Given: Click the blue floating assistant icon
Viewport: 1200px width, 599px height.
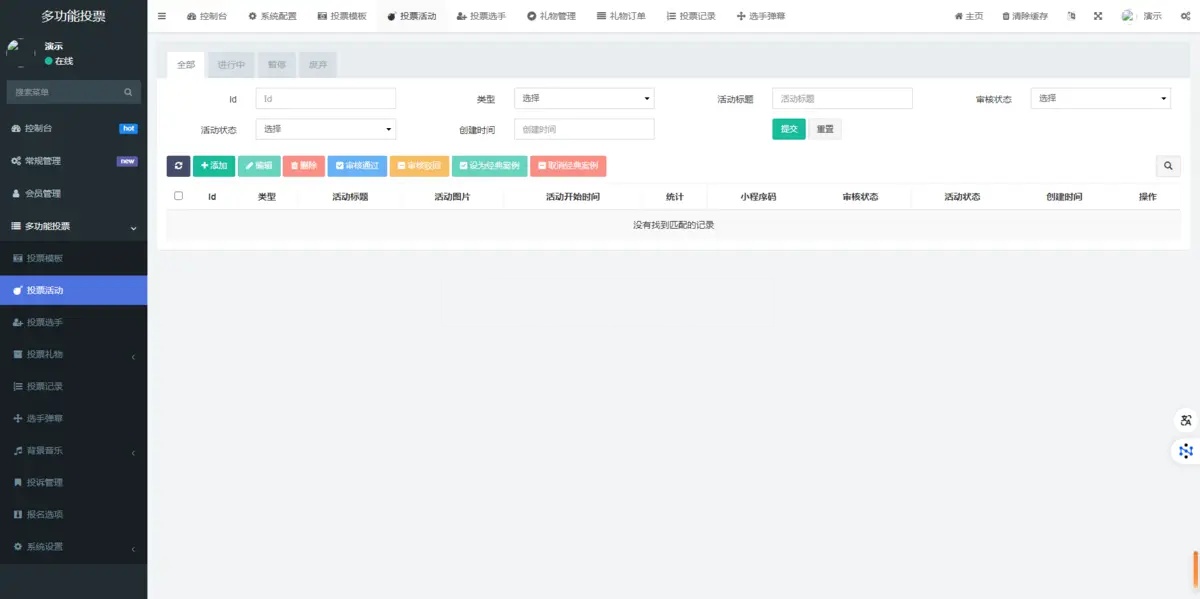Looking at the screenshot, I should tap(1186, 451).
